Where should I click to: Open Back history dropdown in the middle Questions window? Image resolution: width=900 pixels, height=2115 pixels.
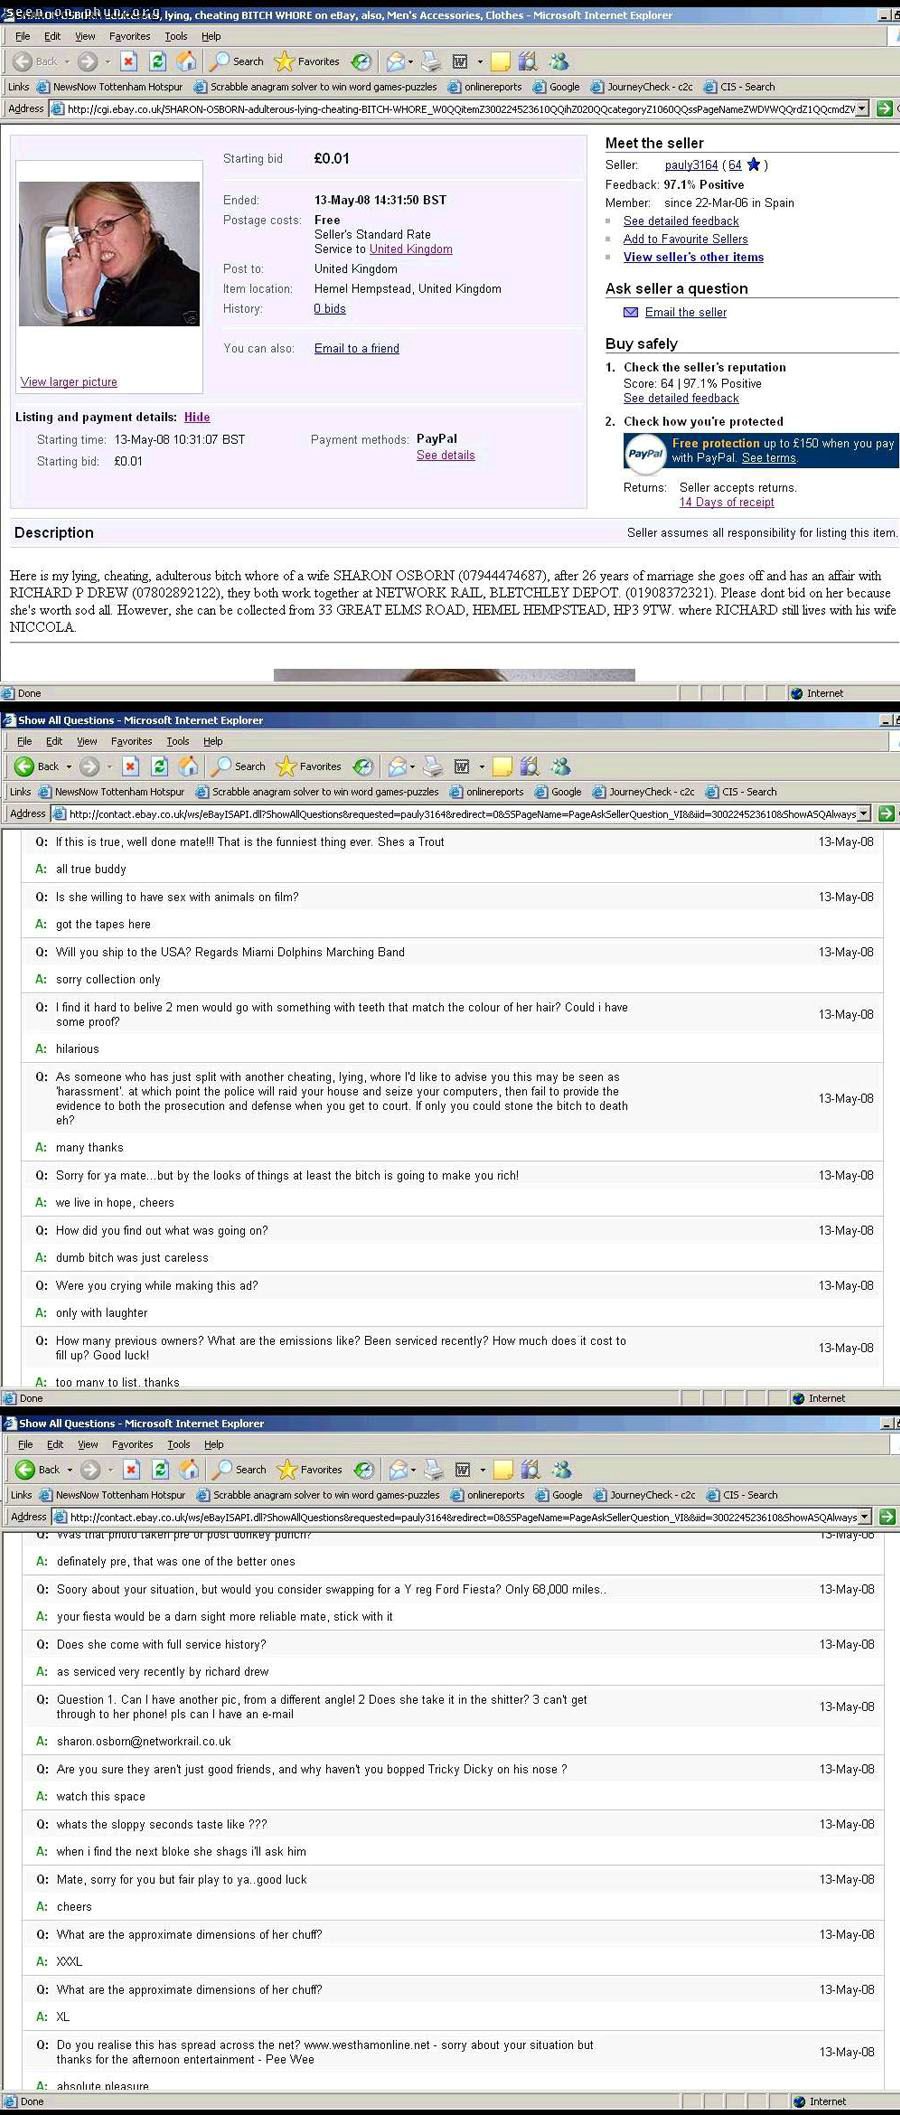click(69, 767)
